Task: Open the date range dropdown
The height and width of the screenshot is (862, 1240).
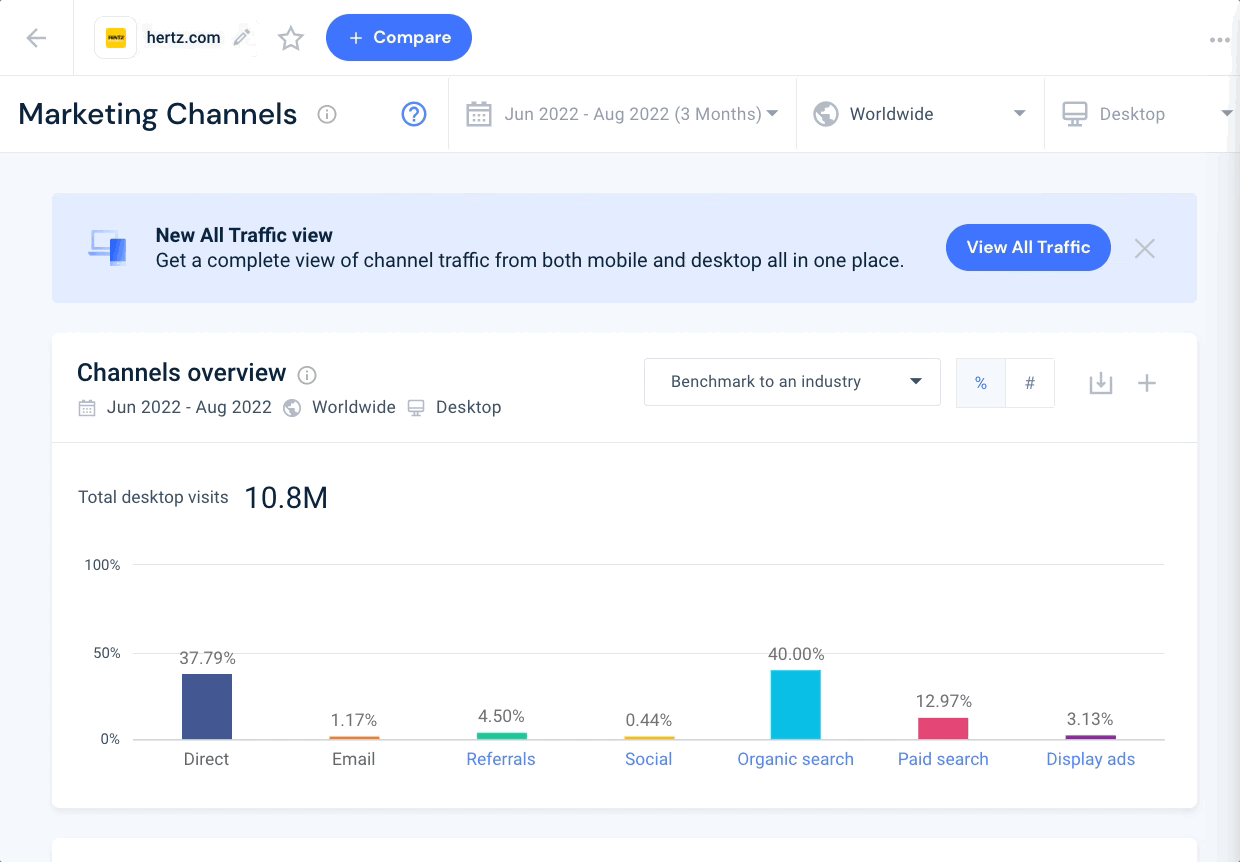Action: pyautogui.click(x=622, y=114)
